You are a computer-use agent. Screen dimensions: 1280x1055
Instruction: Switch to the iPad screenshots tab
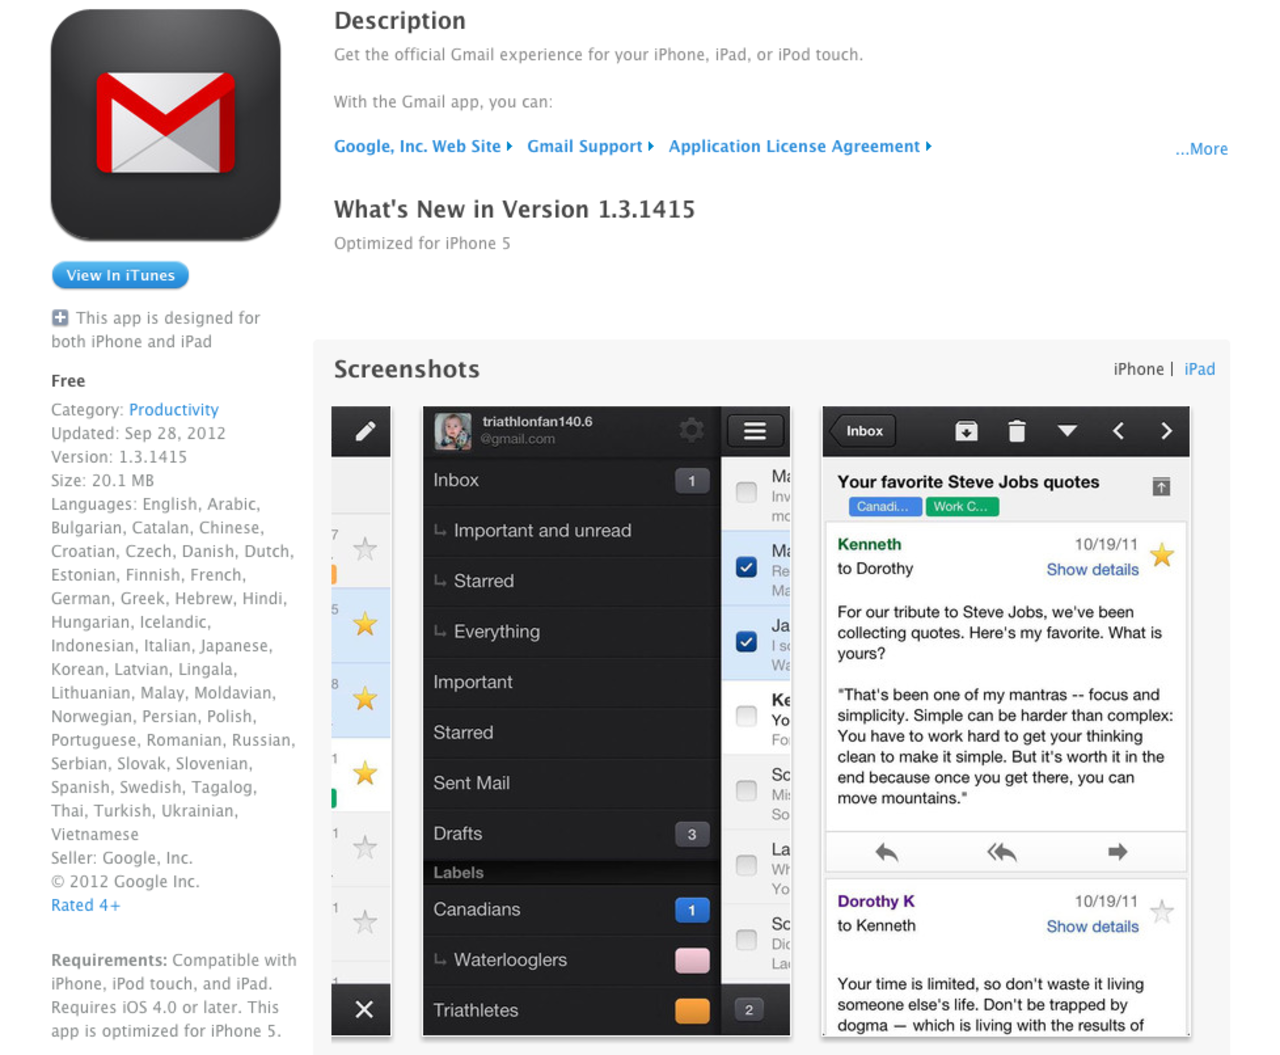point(1200,368)
